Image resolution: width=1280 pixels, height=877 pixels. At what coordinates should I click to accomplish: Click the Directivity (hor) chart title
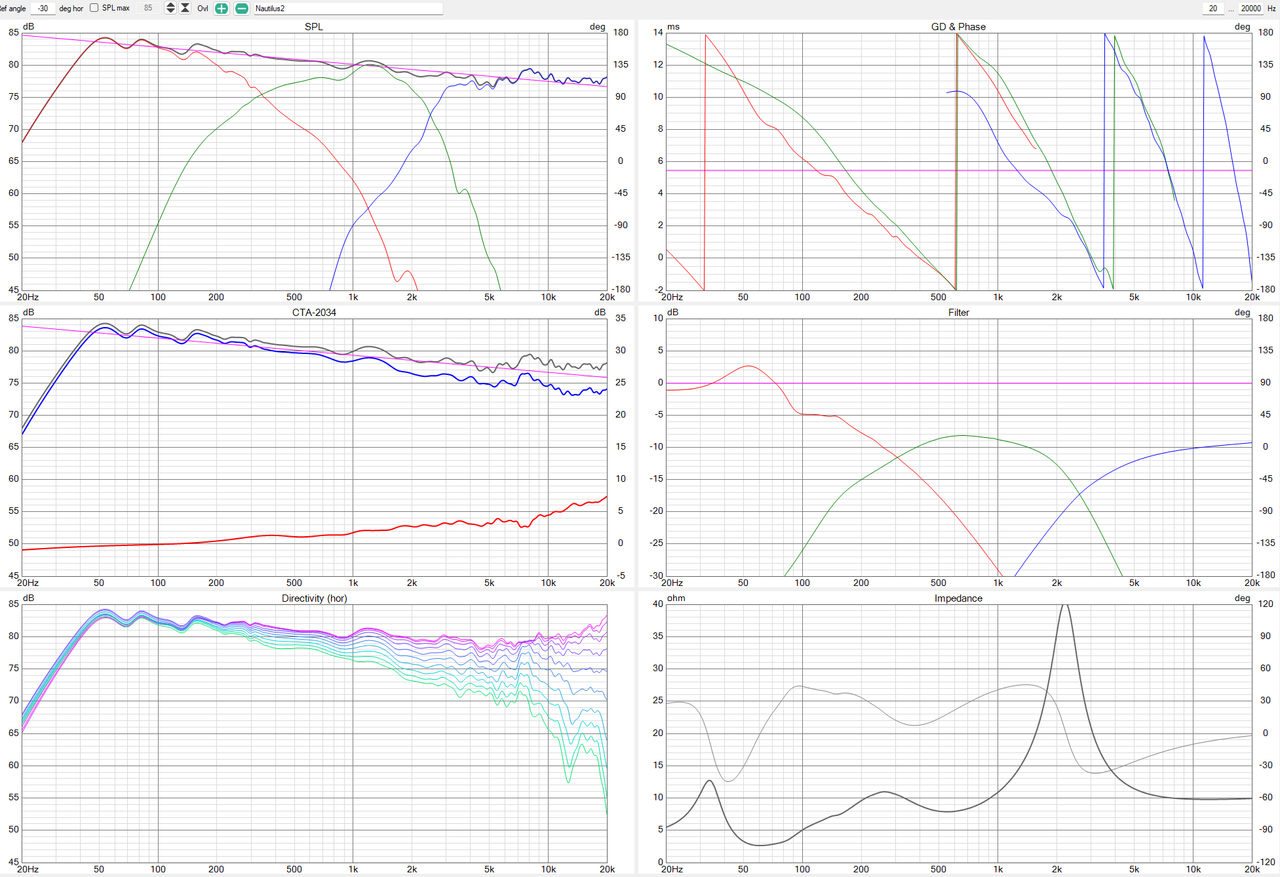(313, 598)
